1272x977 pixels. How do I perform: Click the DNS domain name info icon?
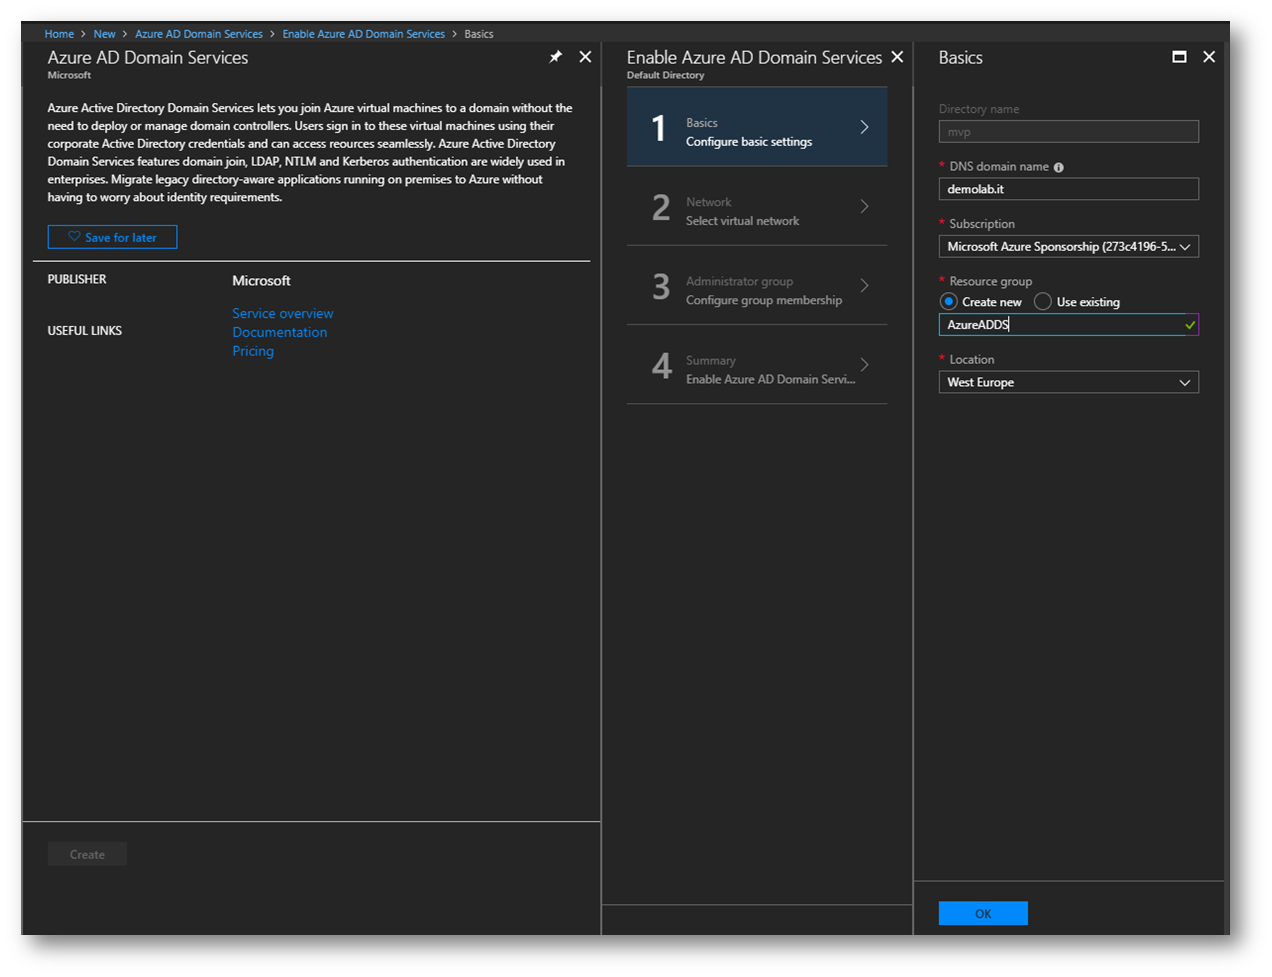click(x=1058, y=167)
